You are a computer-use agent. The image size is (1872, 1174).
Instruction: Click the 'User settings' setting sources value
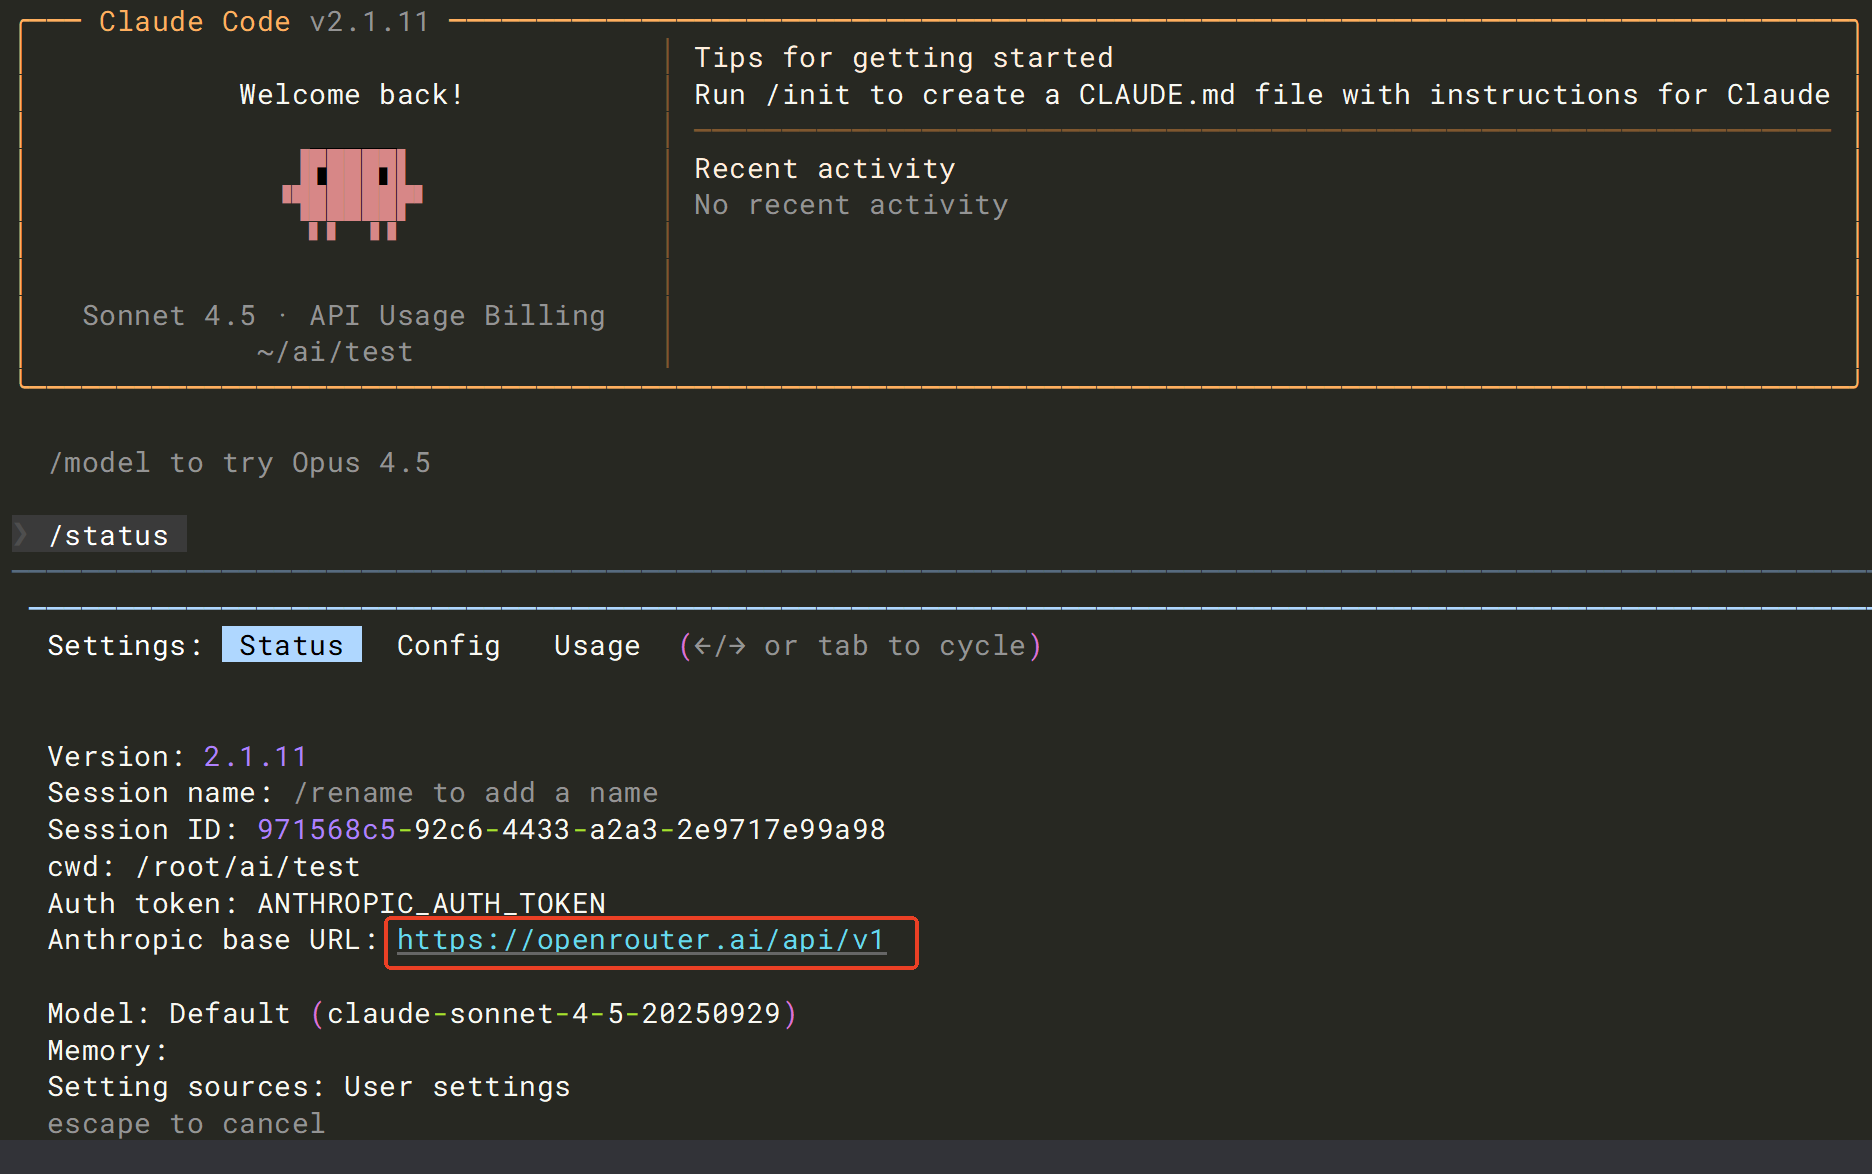tap(457, 1087)
